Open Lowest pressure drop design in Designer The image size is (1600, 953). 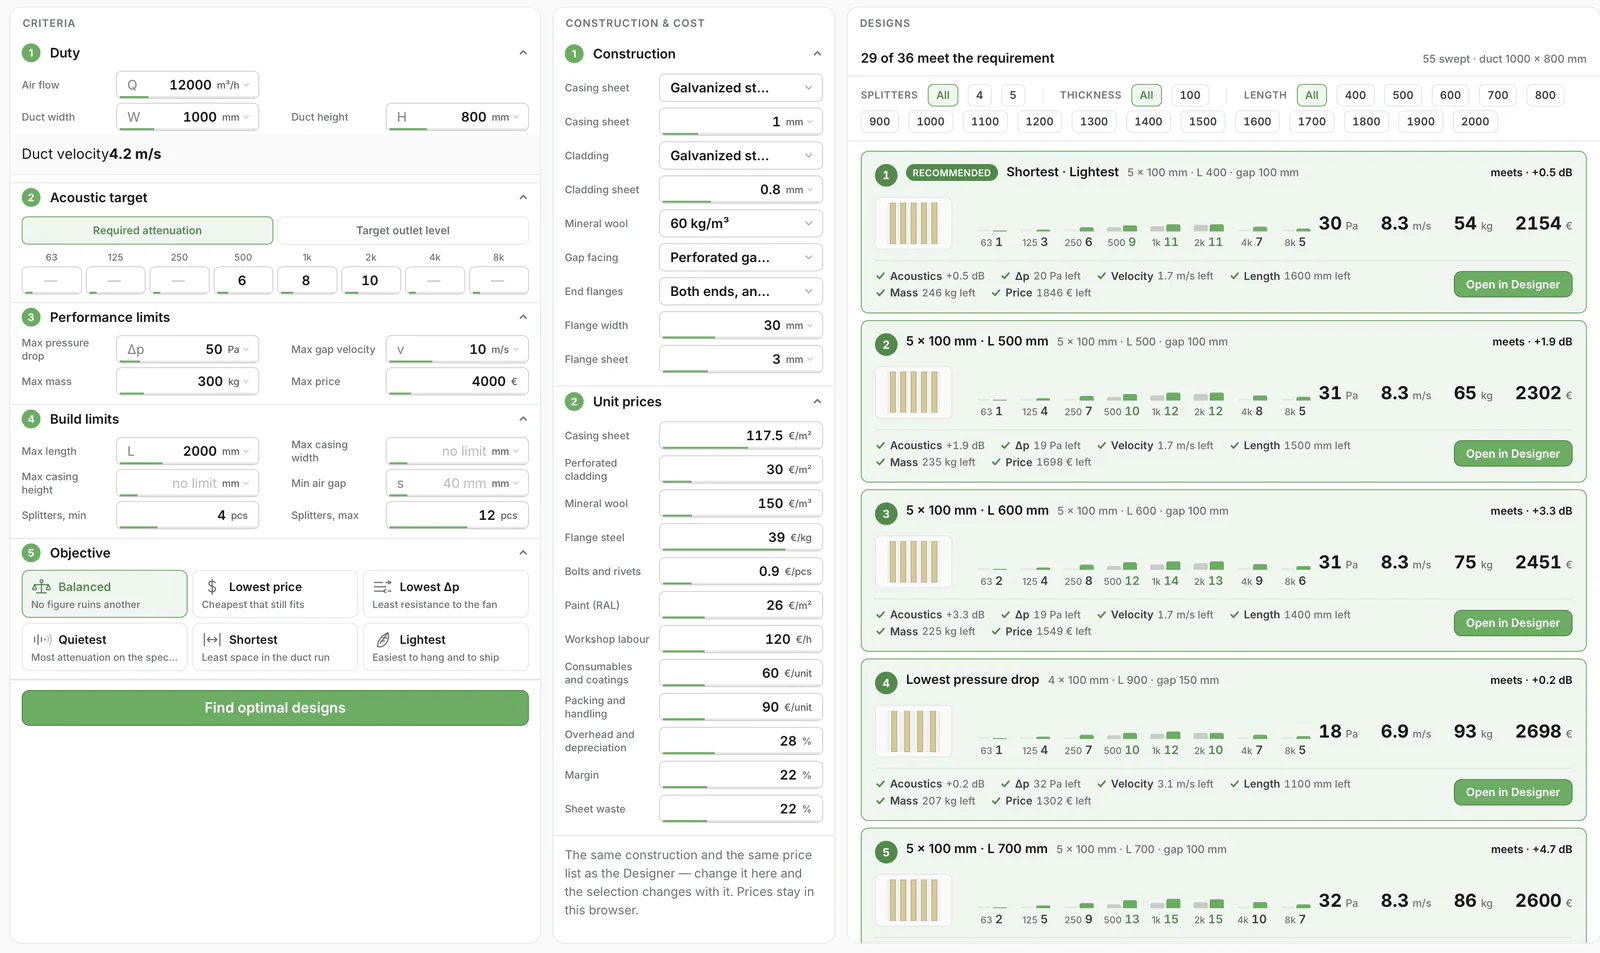[x=1512, y=792]
